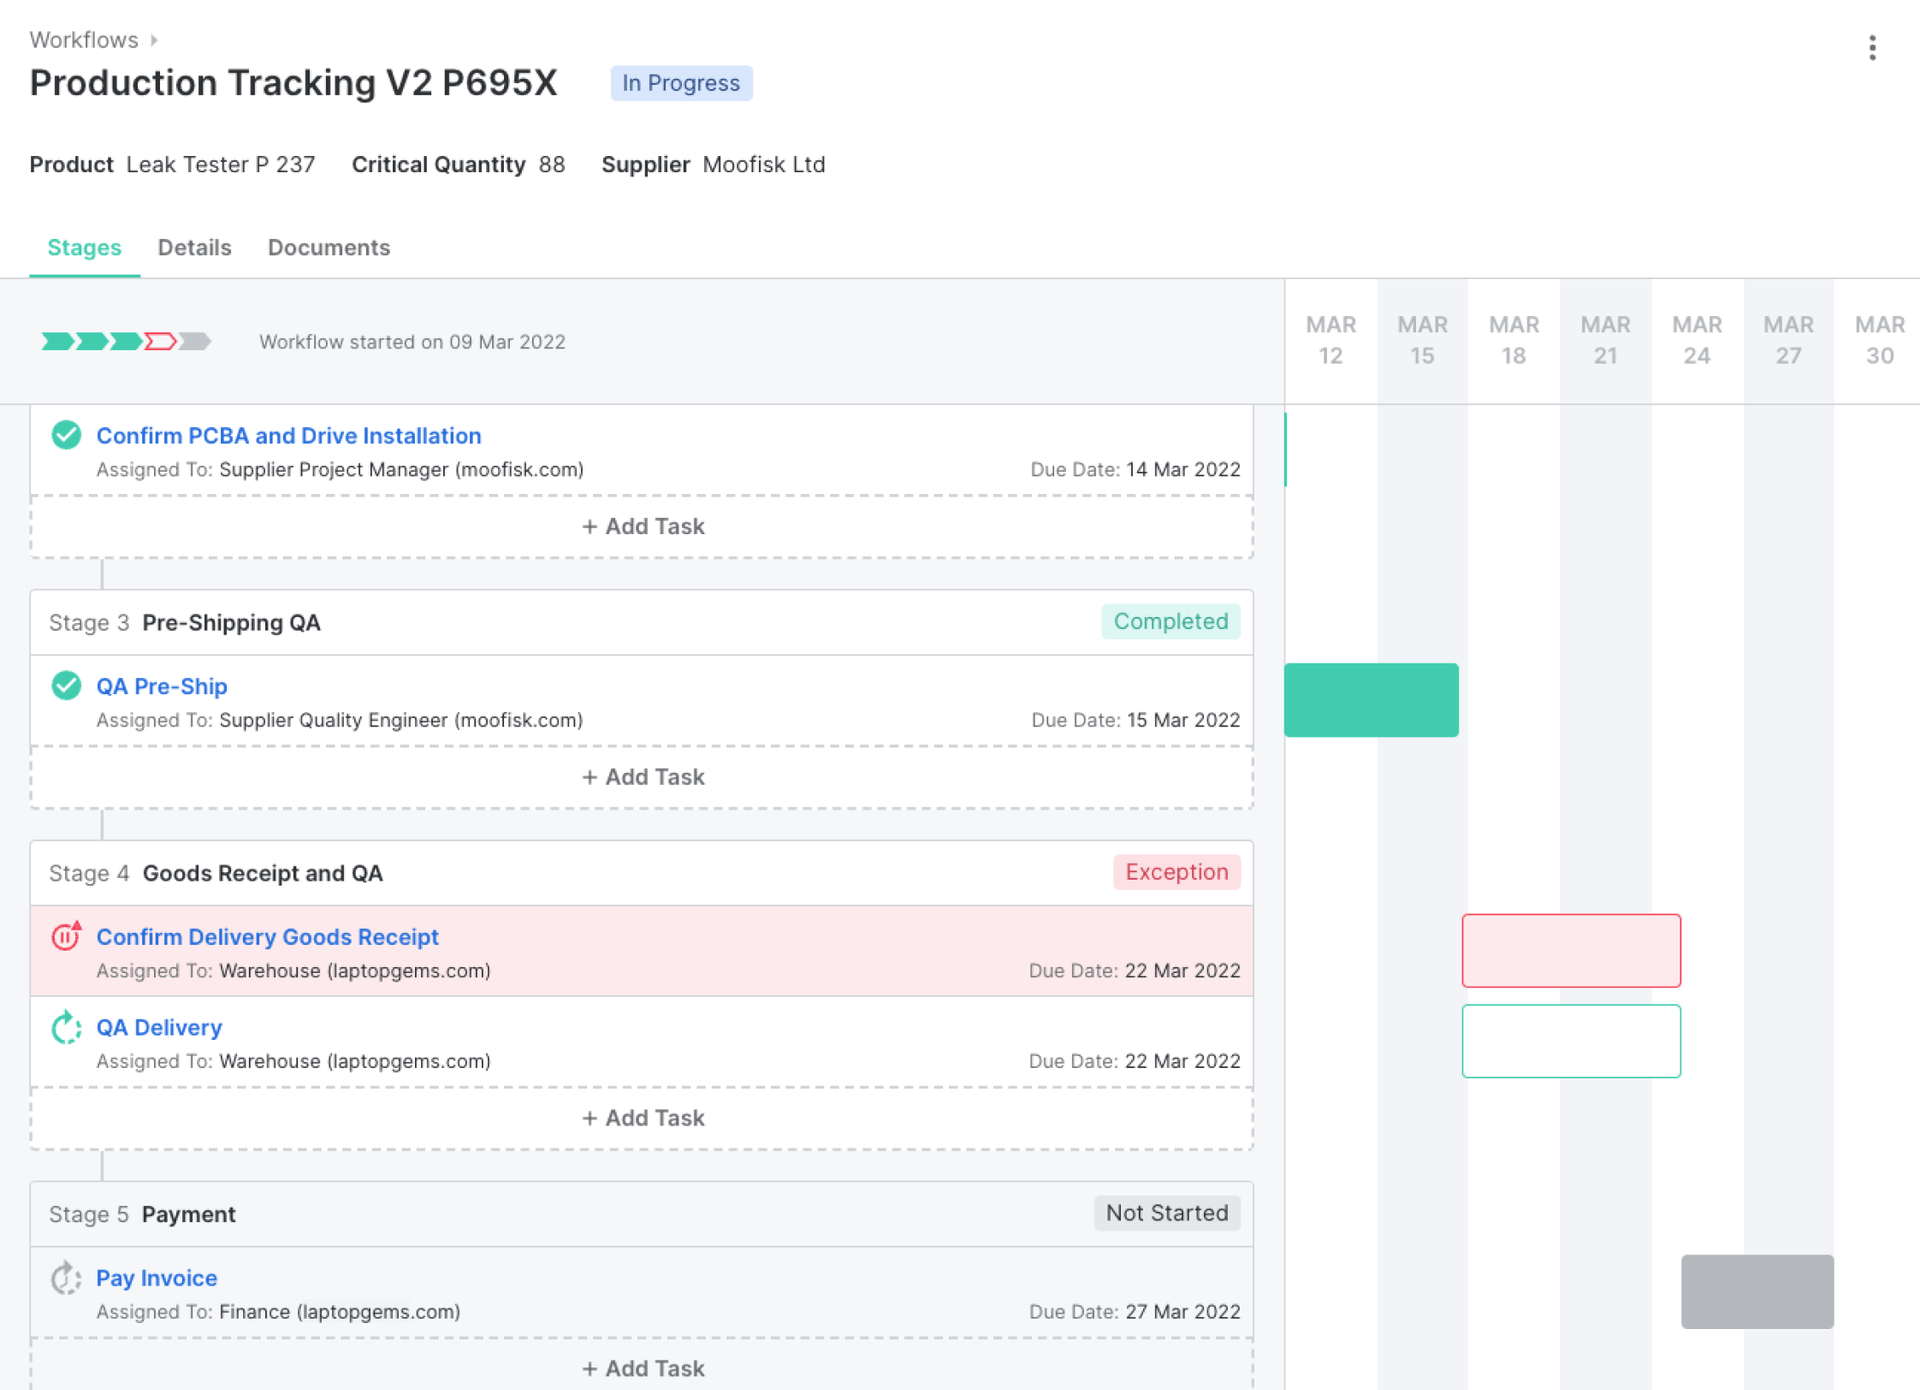This screenshot has width=1920, height=1390.
Task: Switch to the Details tab
Action: click(194, 248)
